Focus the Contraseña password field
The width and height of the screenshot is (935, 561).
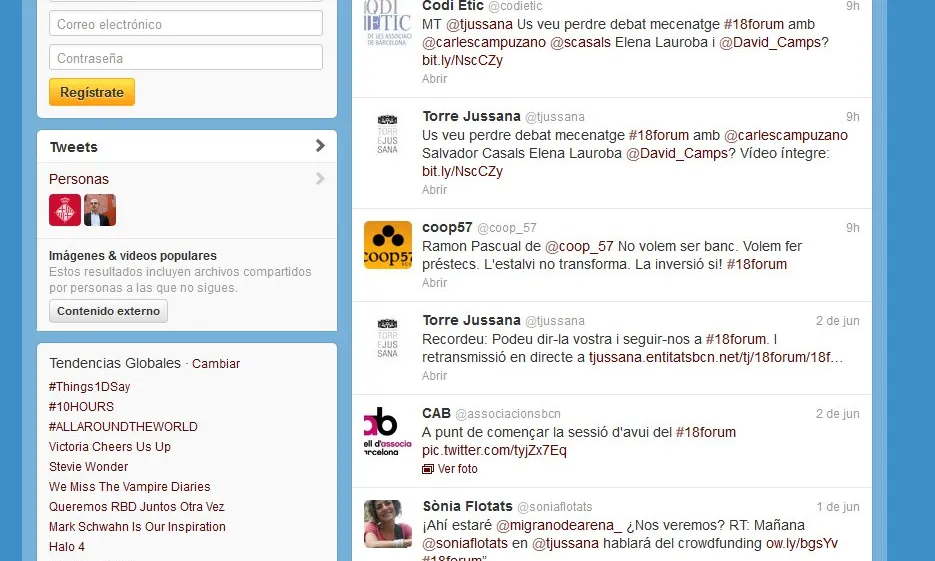click(x=186, y=58)
